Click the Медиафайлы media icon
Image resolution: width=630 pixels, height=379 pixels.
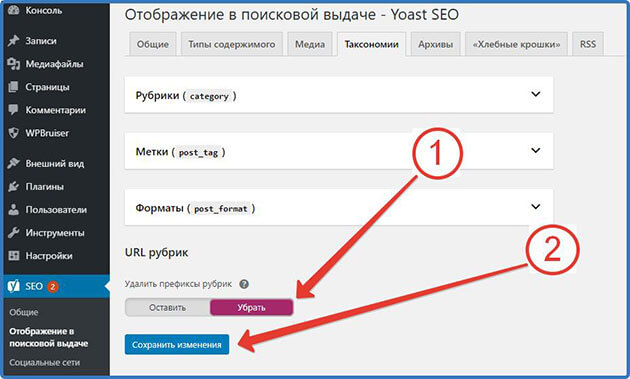pyautogui.click(x=13, y=64)
